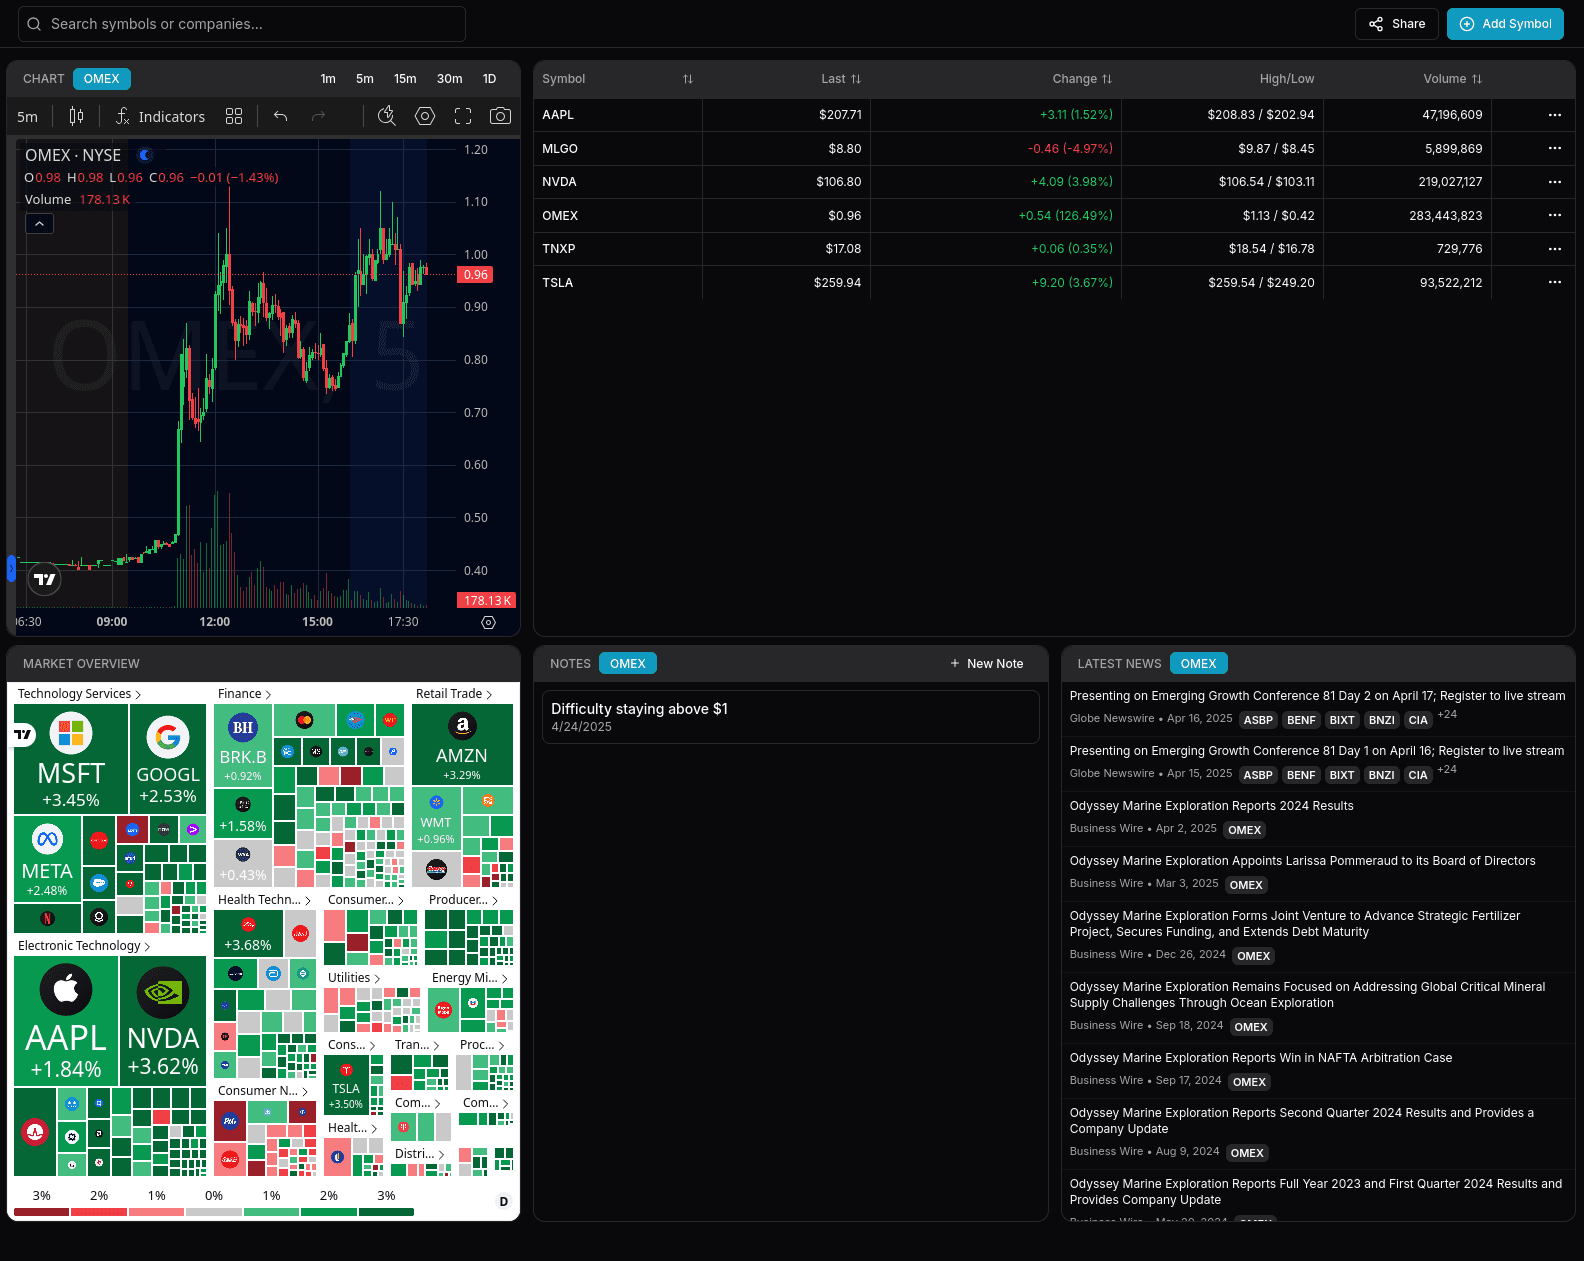The image size is (1584, 1261).
Task: Open the more options menu for NVDA row
Action: click(x=1554, y=182)
